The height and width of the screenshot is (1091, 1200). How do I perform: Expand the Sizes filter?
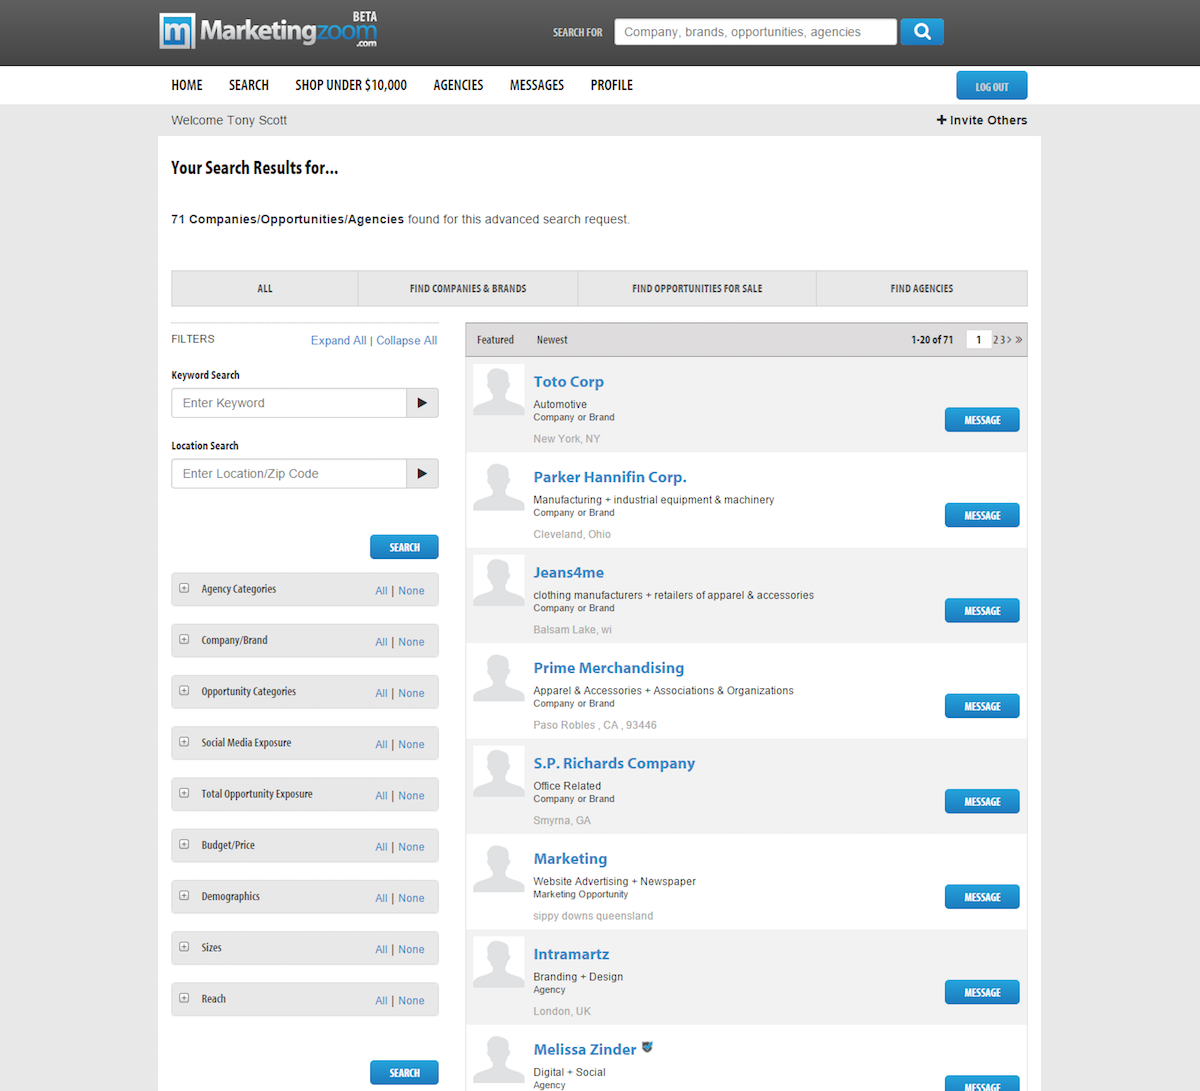pyautogui.click(x=184, y=947)
